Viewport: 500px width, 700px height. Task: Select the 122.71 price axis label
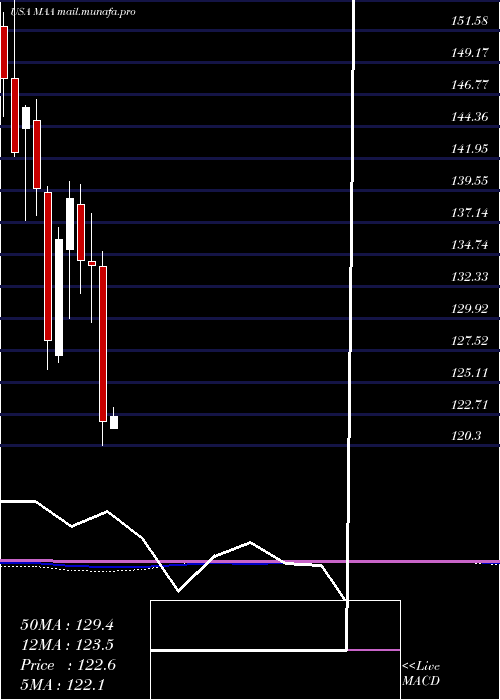pos(469,405)
